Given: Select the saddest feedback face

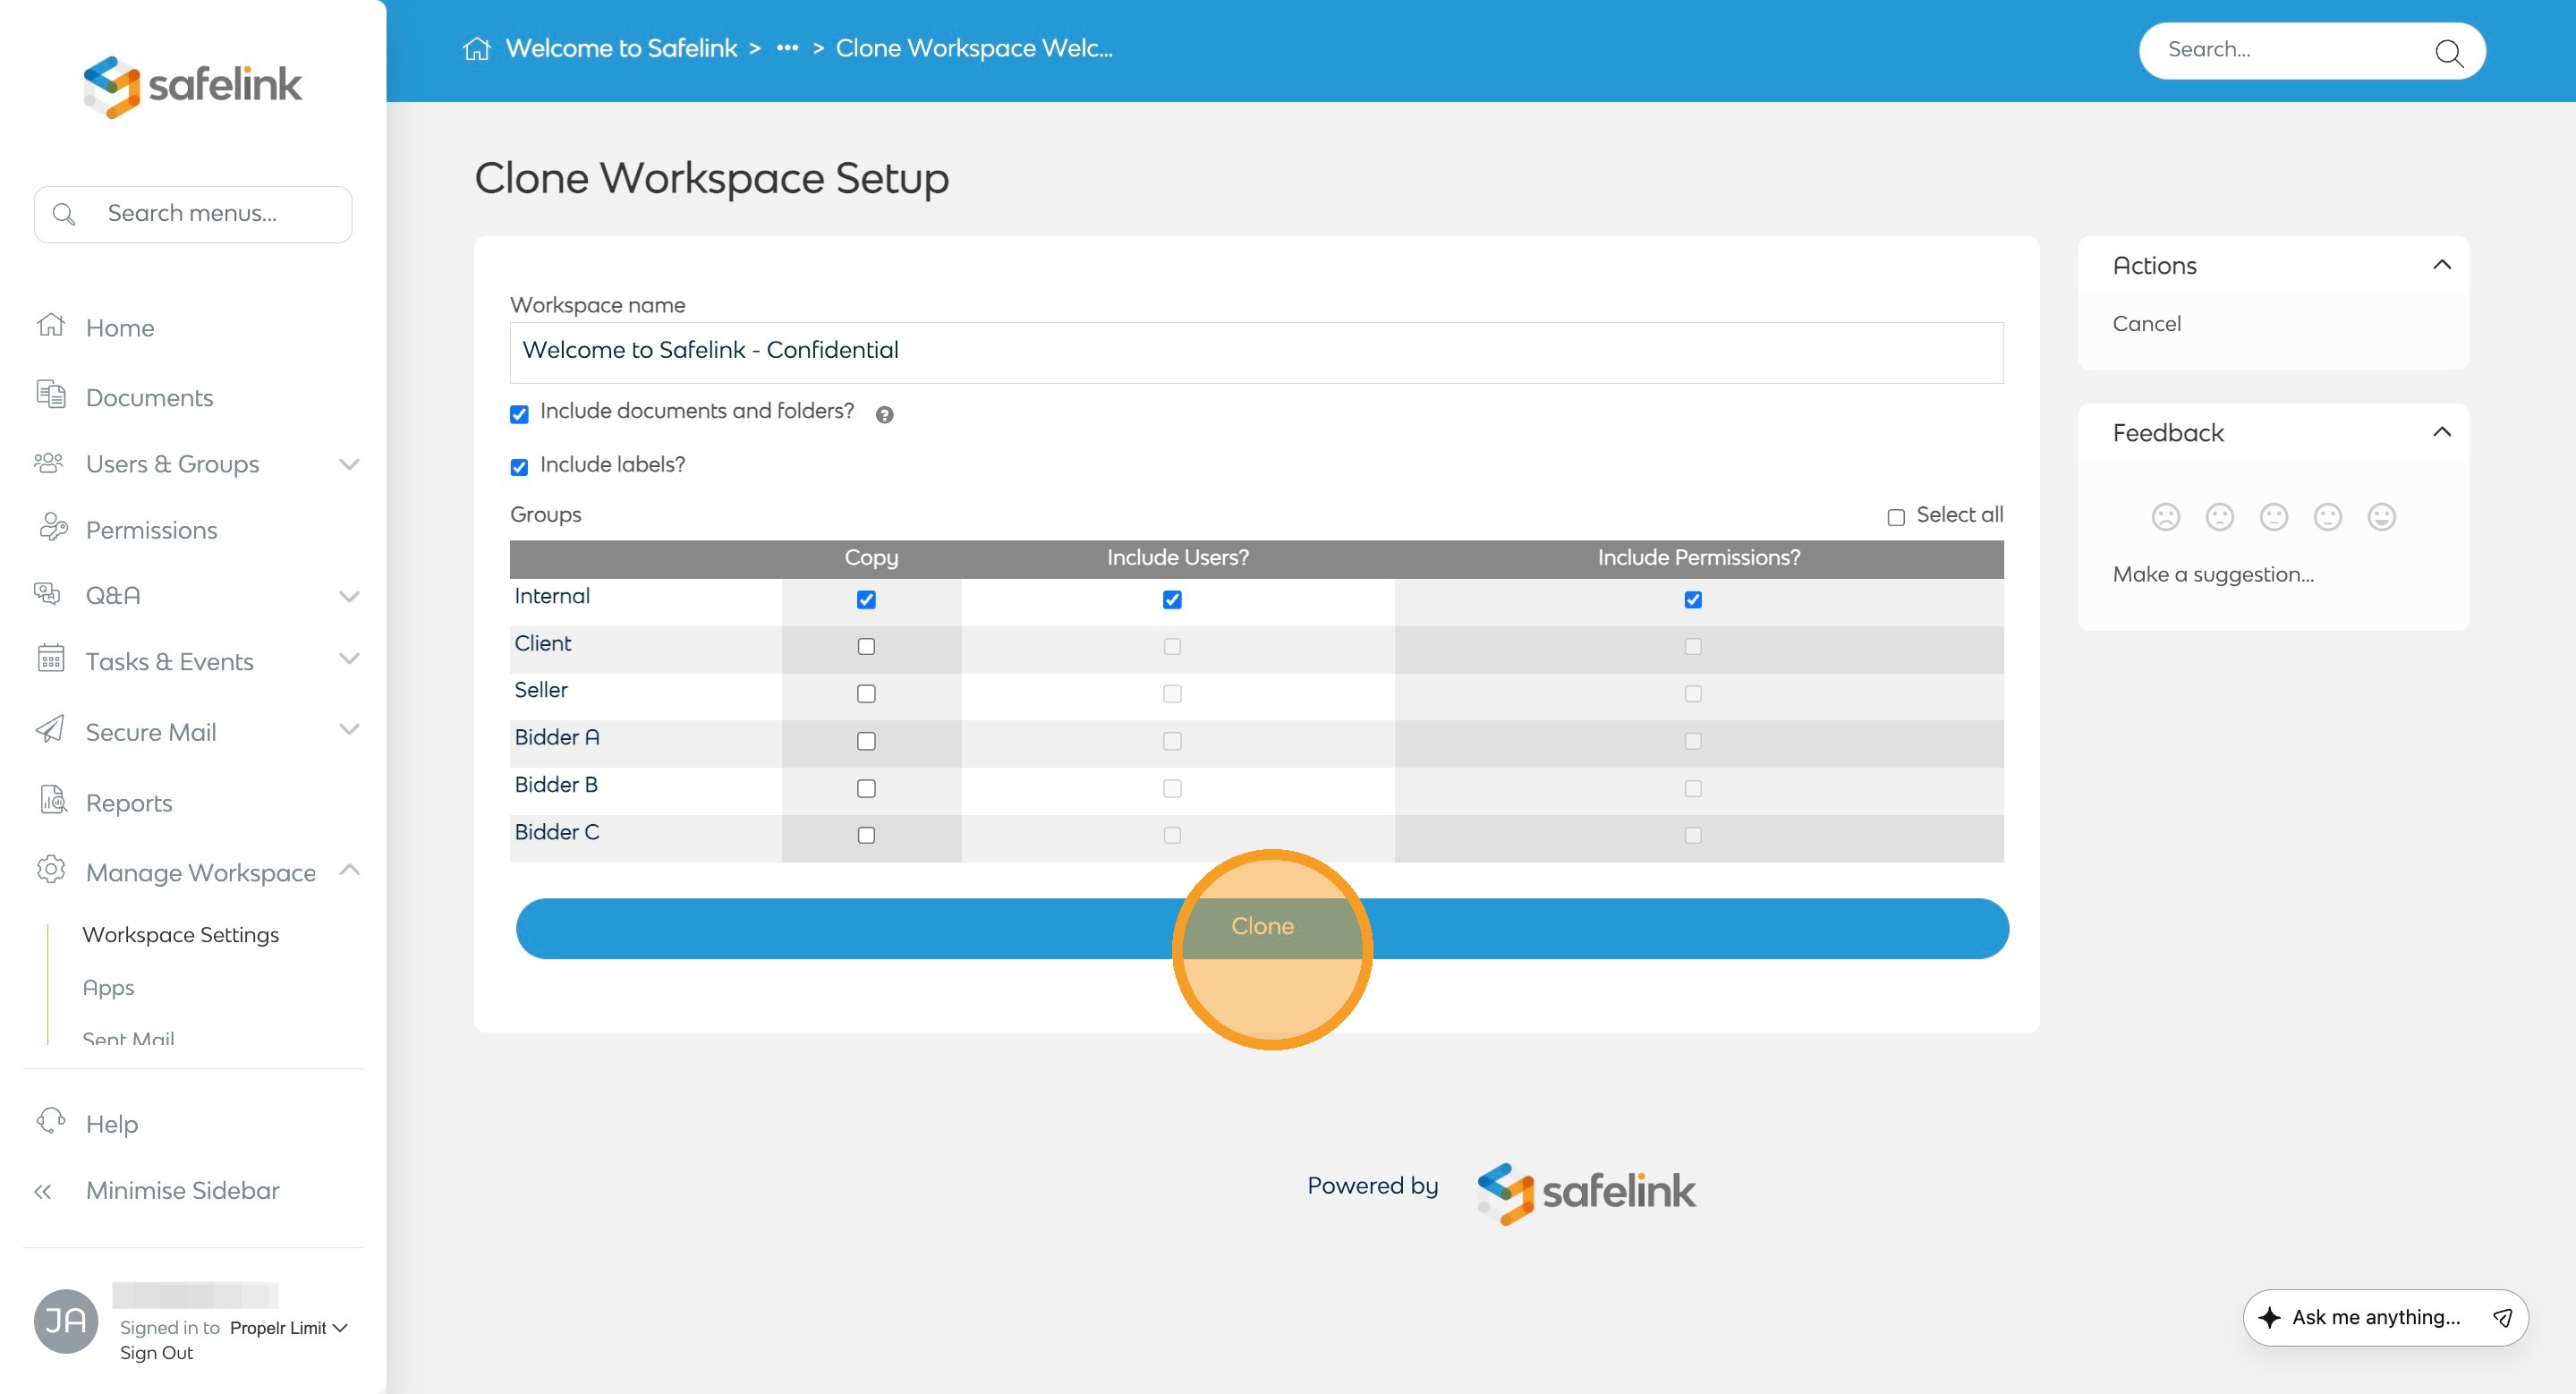Looking at the screenshot, I should coord(2165,516).
